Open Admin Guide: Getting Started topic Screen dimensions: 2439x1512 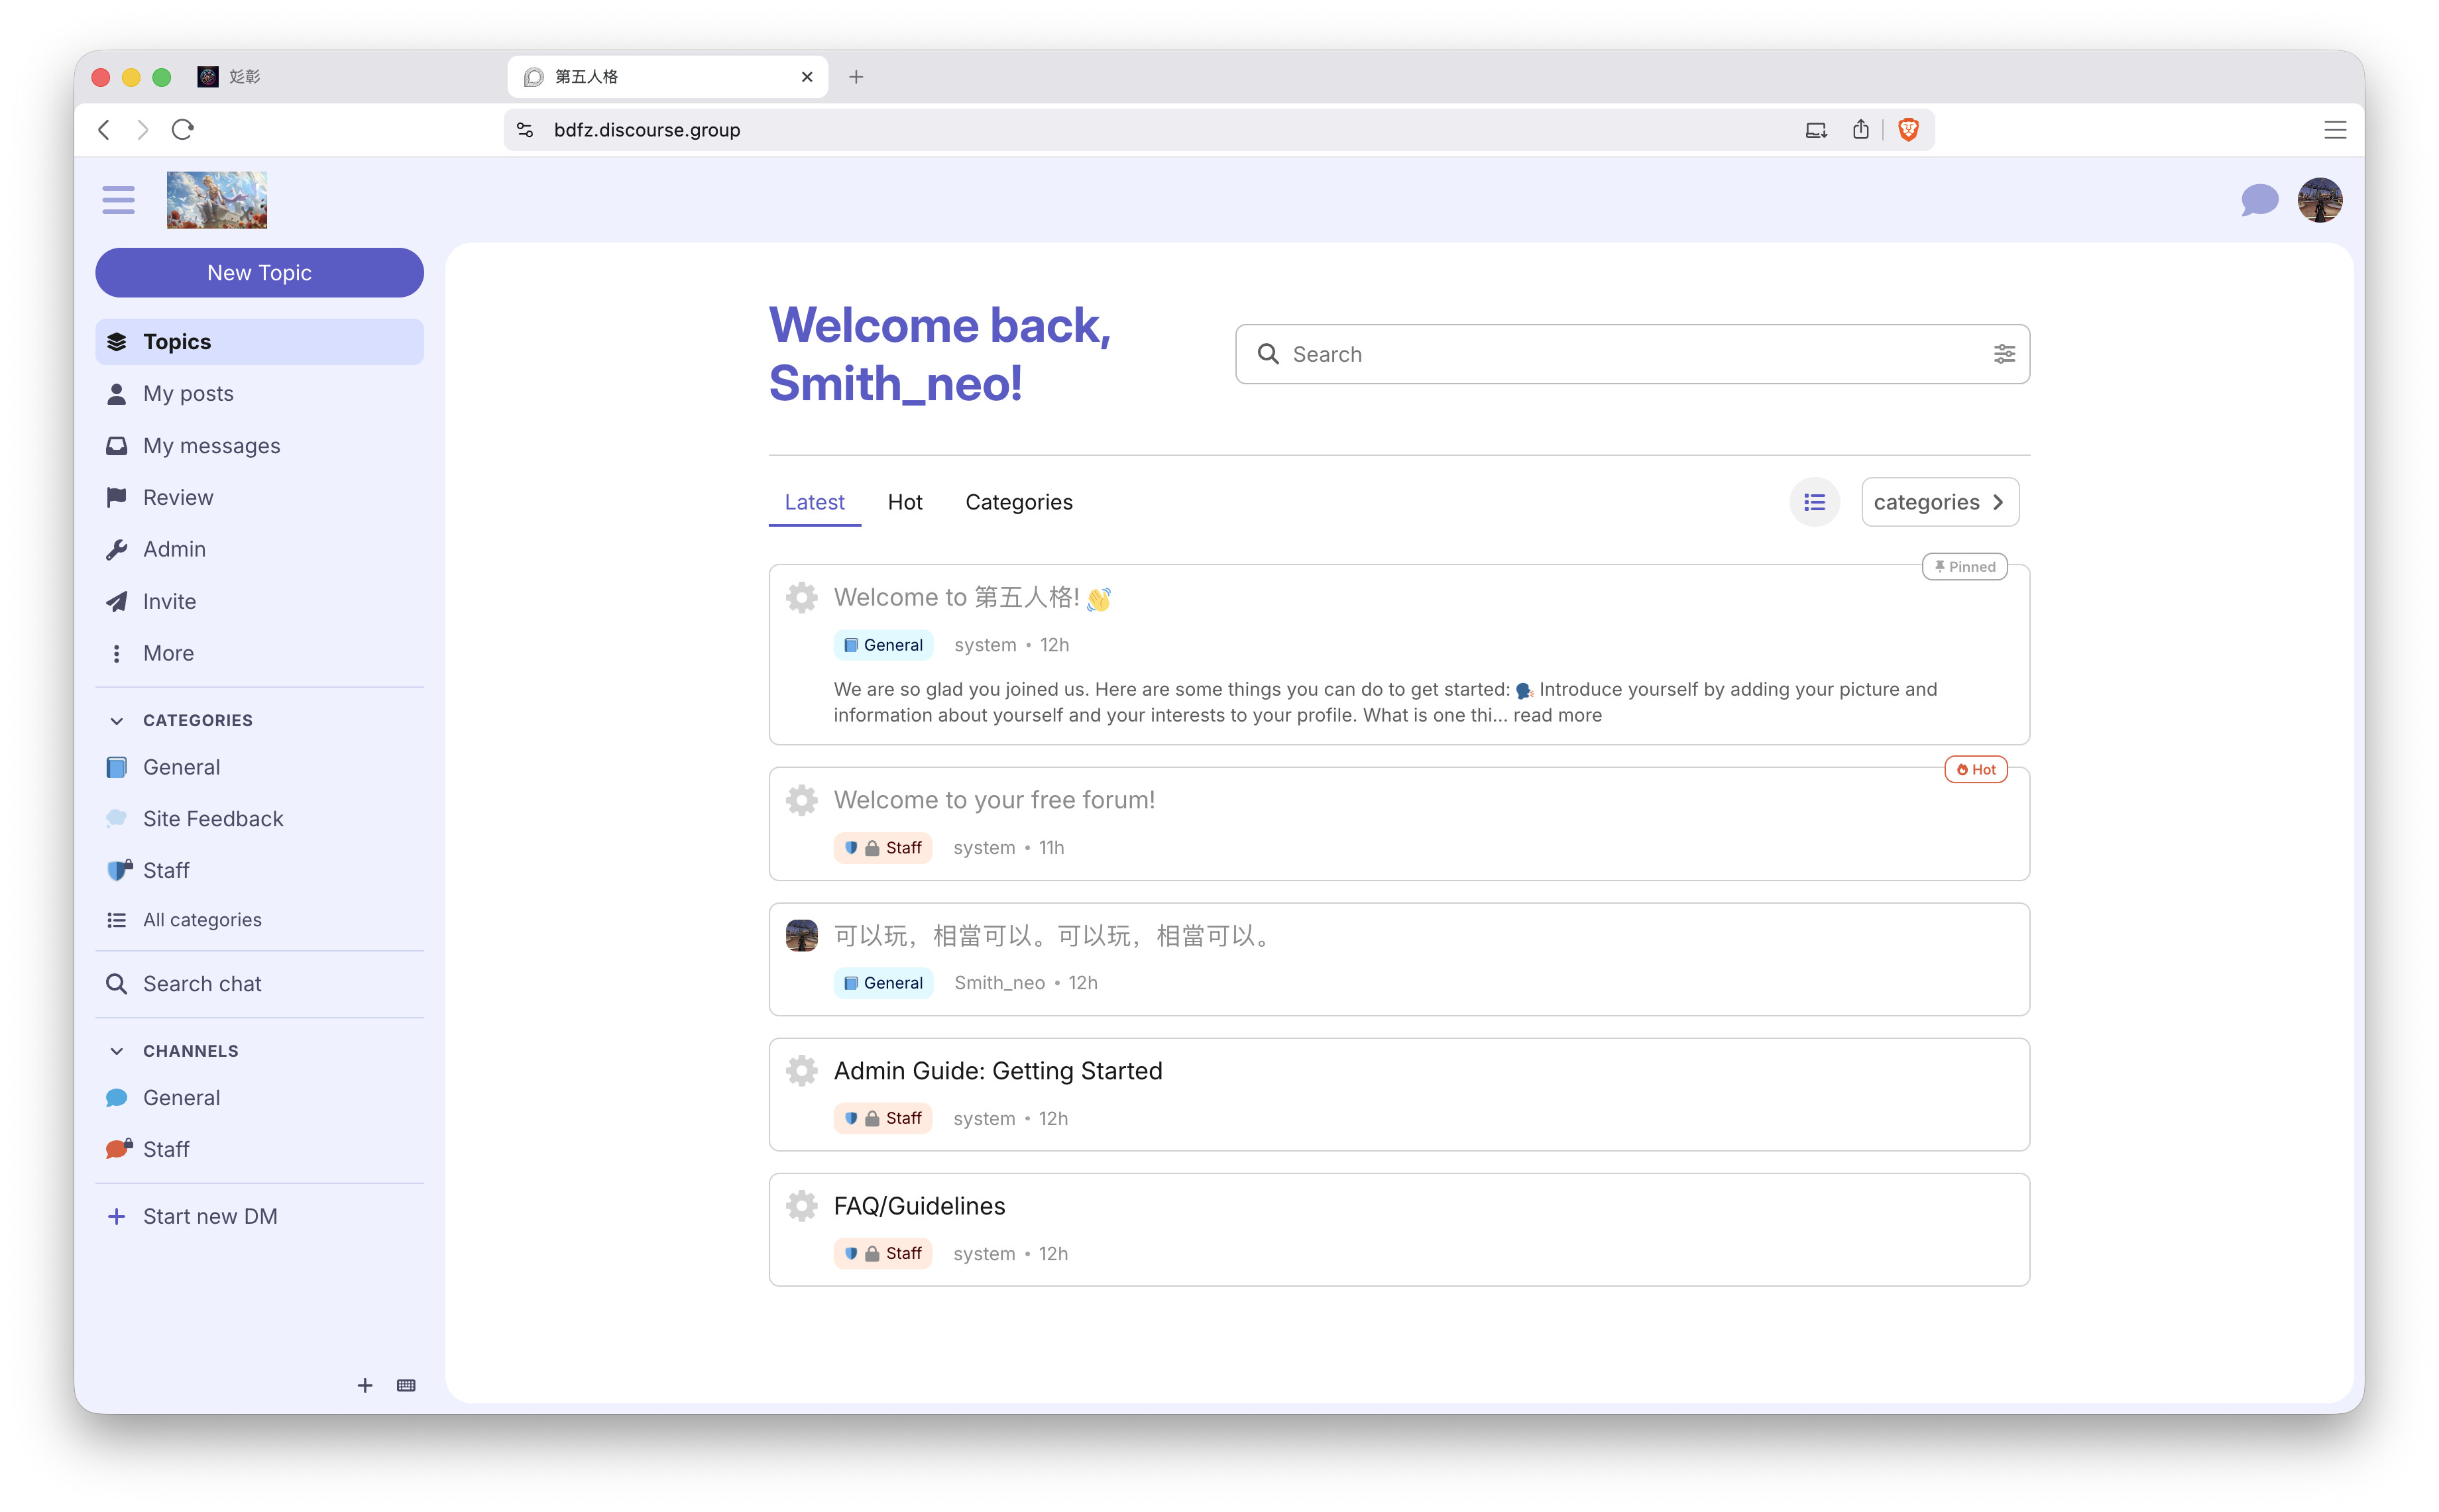(997, 1071)
